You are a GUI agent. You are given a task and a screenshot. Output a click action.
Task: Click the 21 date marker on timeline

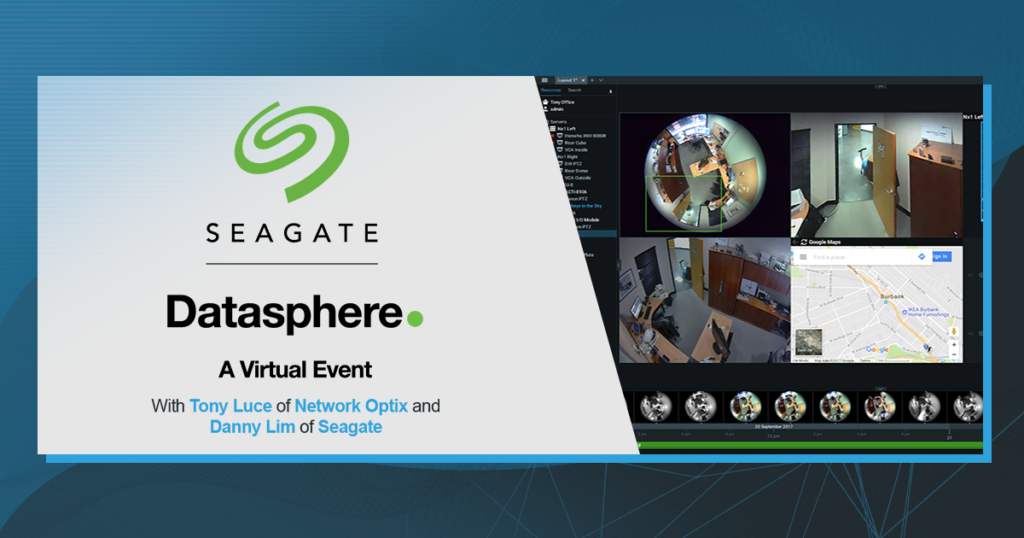950,437
